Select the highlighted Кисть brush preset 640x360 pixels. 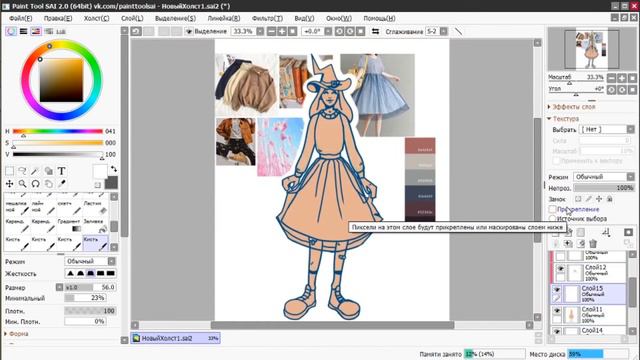[95, 244]
